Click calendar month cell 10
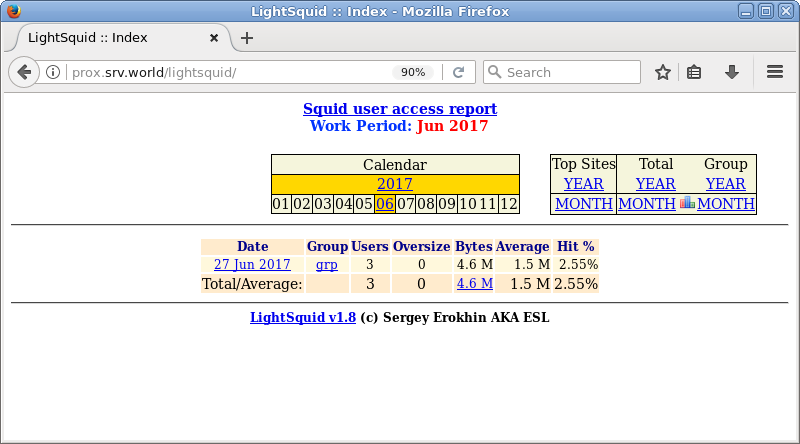This screenshot has height=444, width=800. click(467, 204)
